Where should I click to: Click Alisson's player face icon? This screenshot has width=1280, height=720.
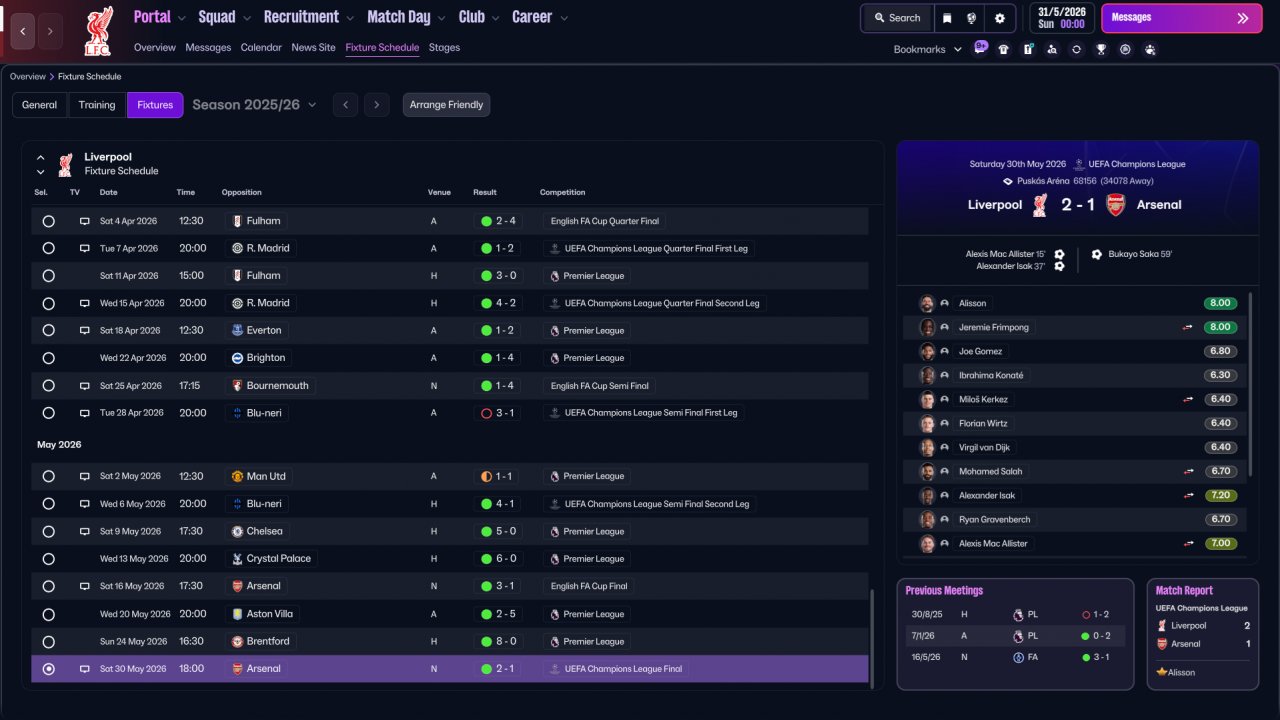pos(927,303)
